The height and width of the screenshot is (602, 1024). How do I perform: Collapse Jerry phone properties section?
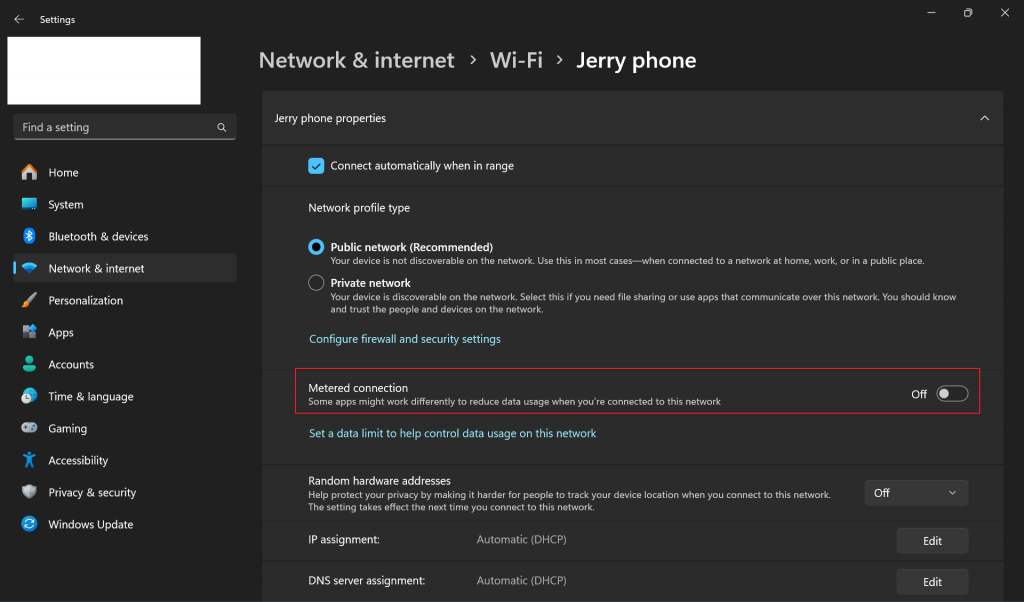[x=984, y=118]
